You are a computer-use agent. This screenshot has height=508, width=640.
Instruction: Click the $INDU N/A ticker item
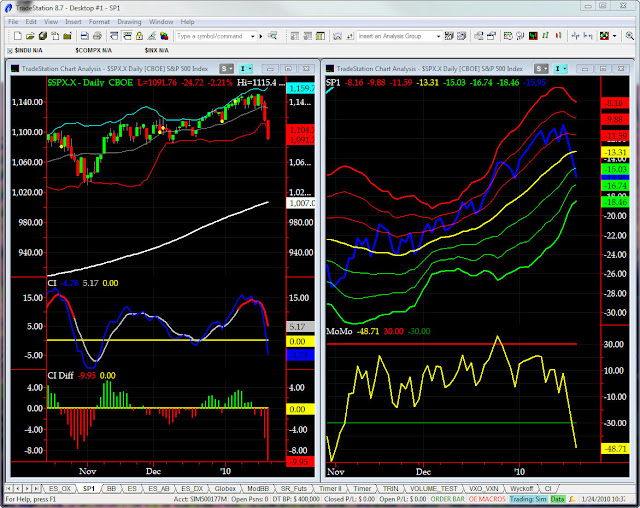tap(28, 51)
